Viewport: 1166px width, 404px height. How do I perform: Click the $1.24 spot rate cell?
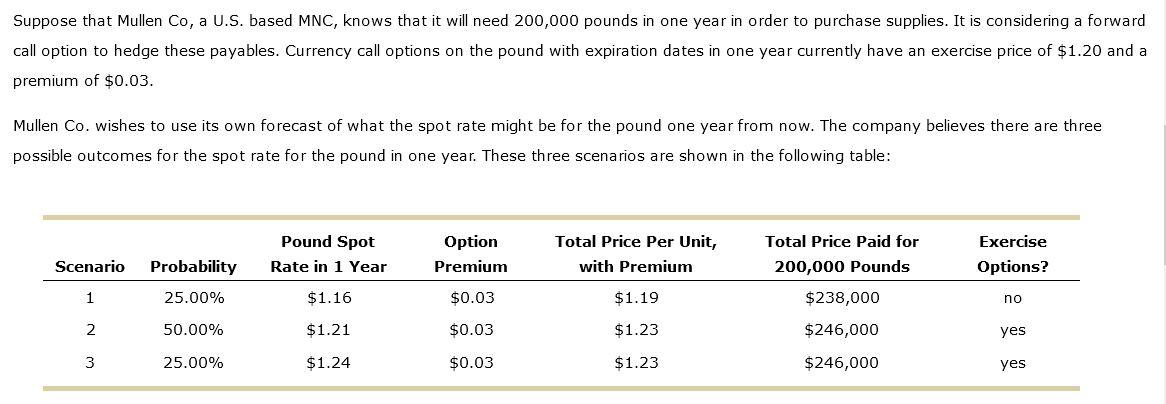click(329, 363)
